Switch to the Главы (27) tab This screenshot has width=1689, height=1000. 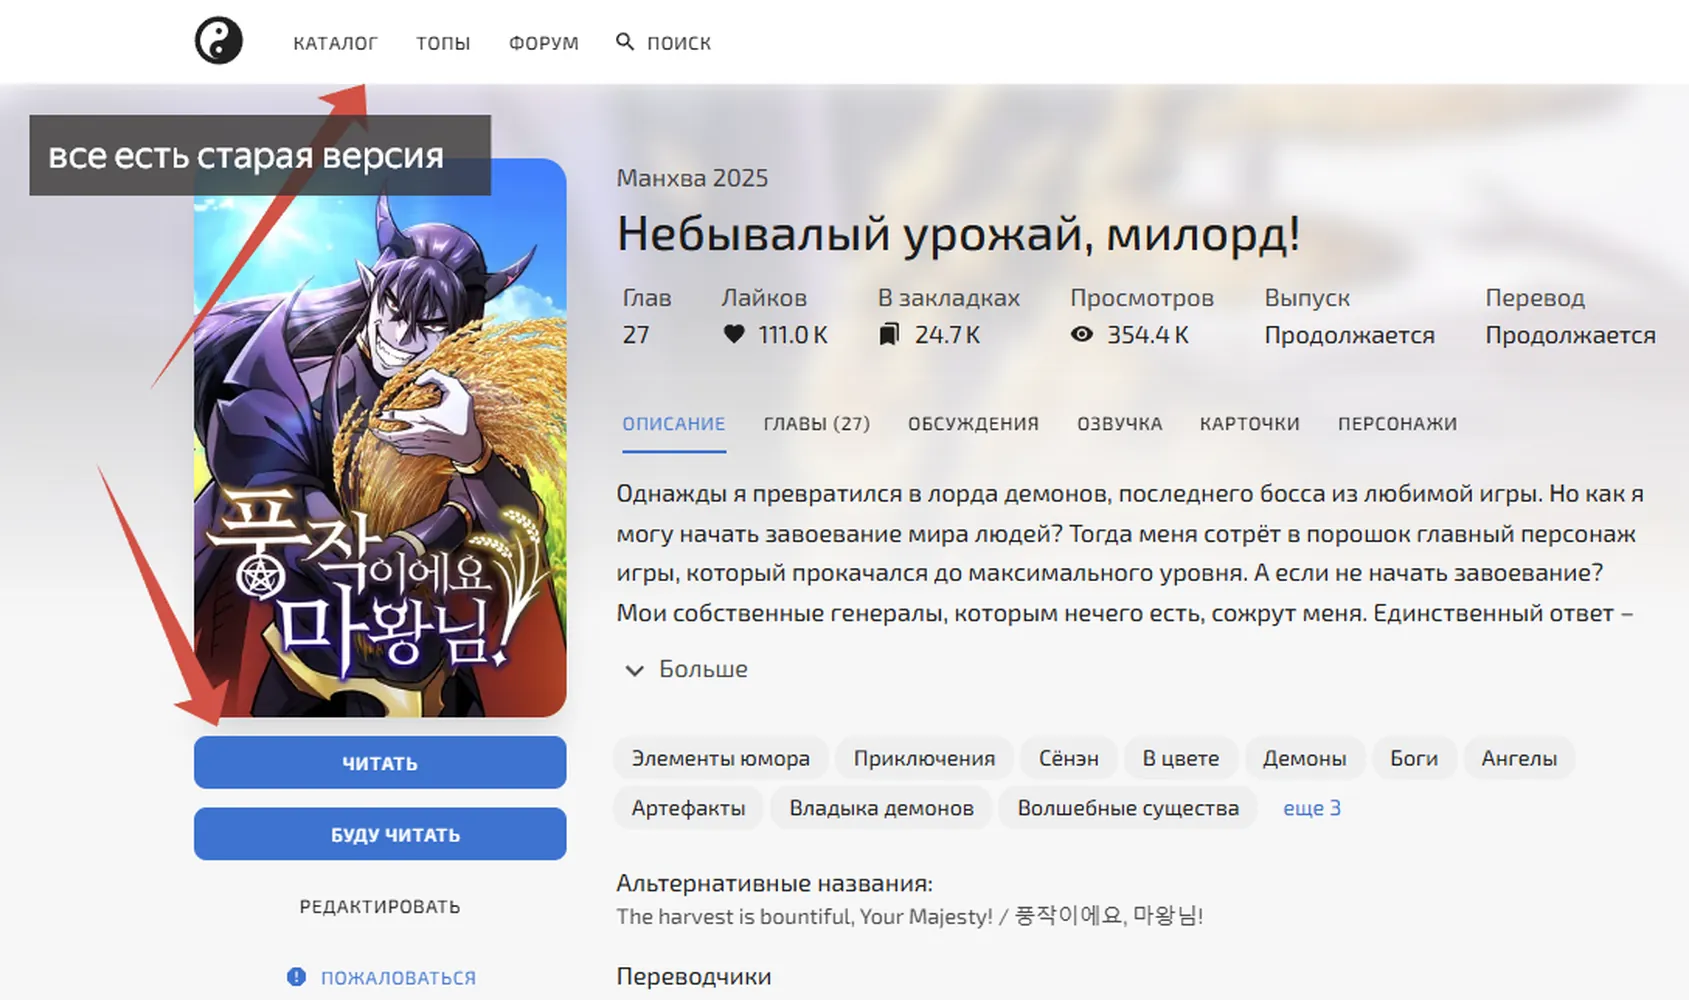(x=817, y=424)
